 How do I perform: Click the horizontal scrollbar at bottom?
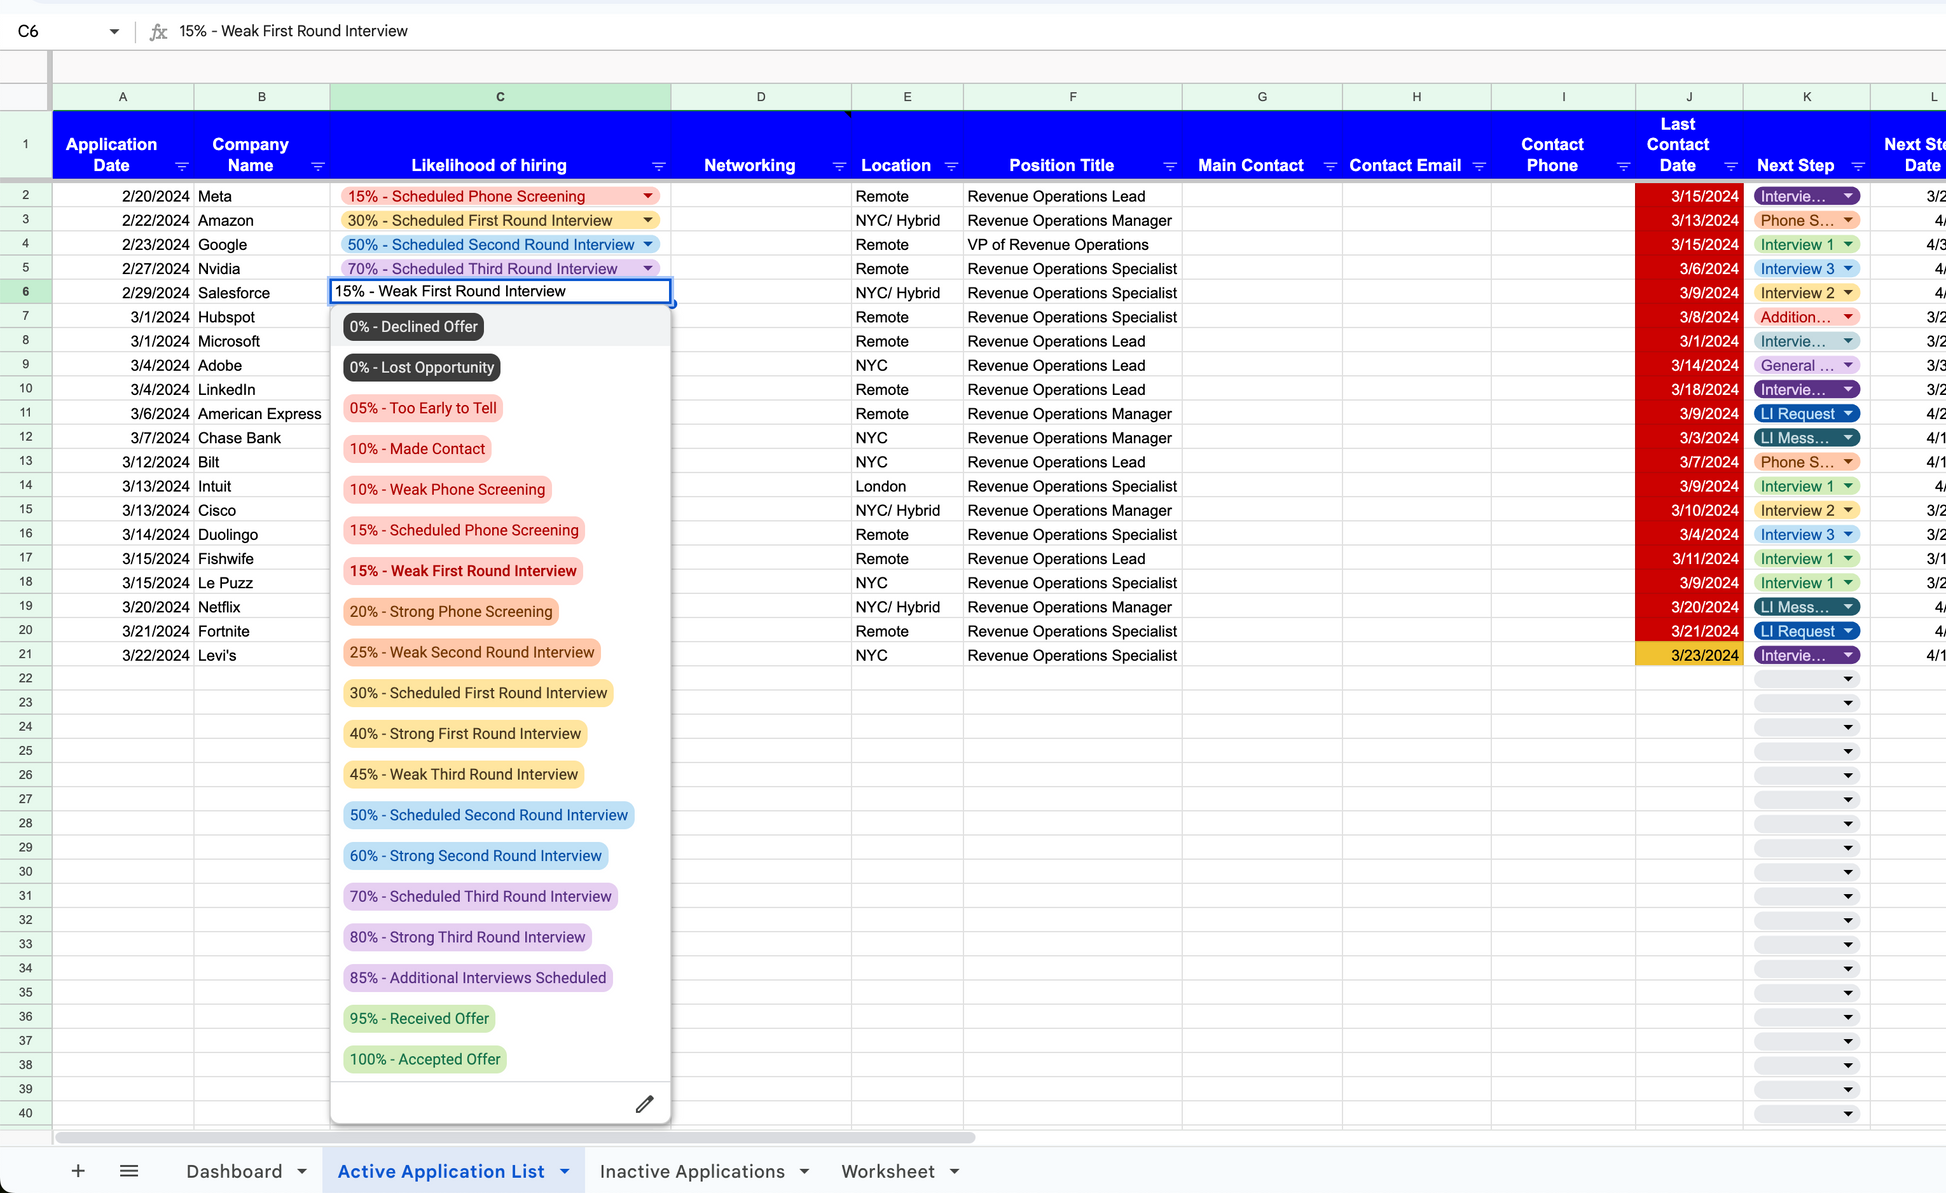515,1138
